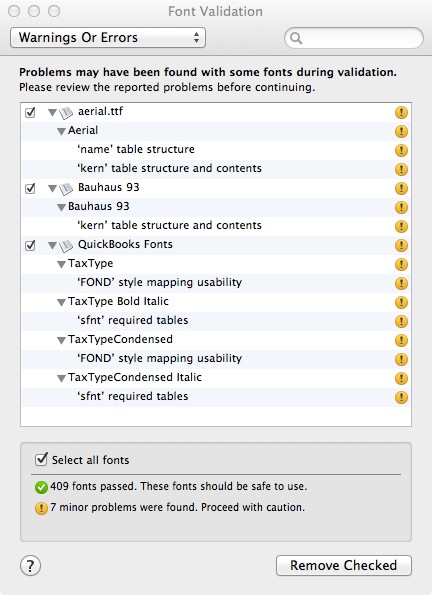Viewport: 432px width, 595px height.
Task: Click the warning icon on TaxType Bold Italic row
Action: (x=401, y=302)
